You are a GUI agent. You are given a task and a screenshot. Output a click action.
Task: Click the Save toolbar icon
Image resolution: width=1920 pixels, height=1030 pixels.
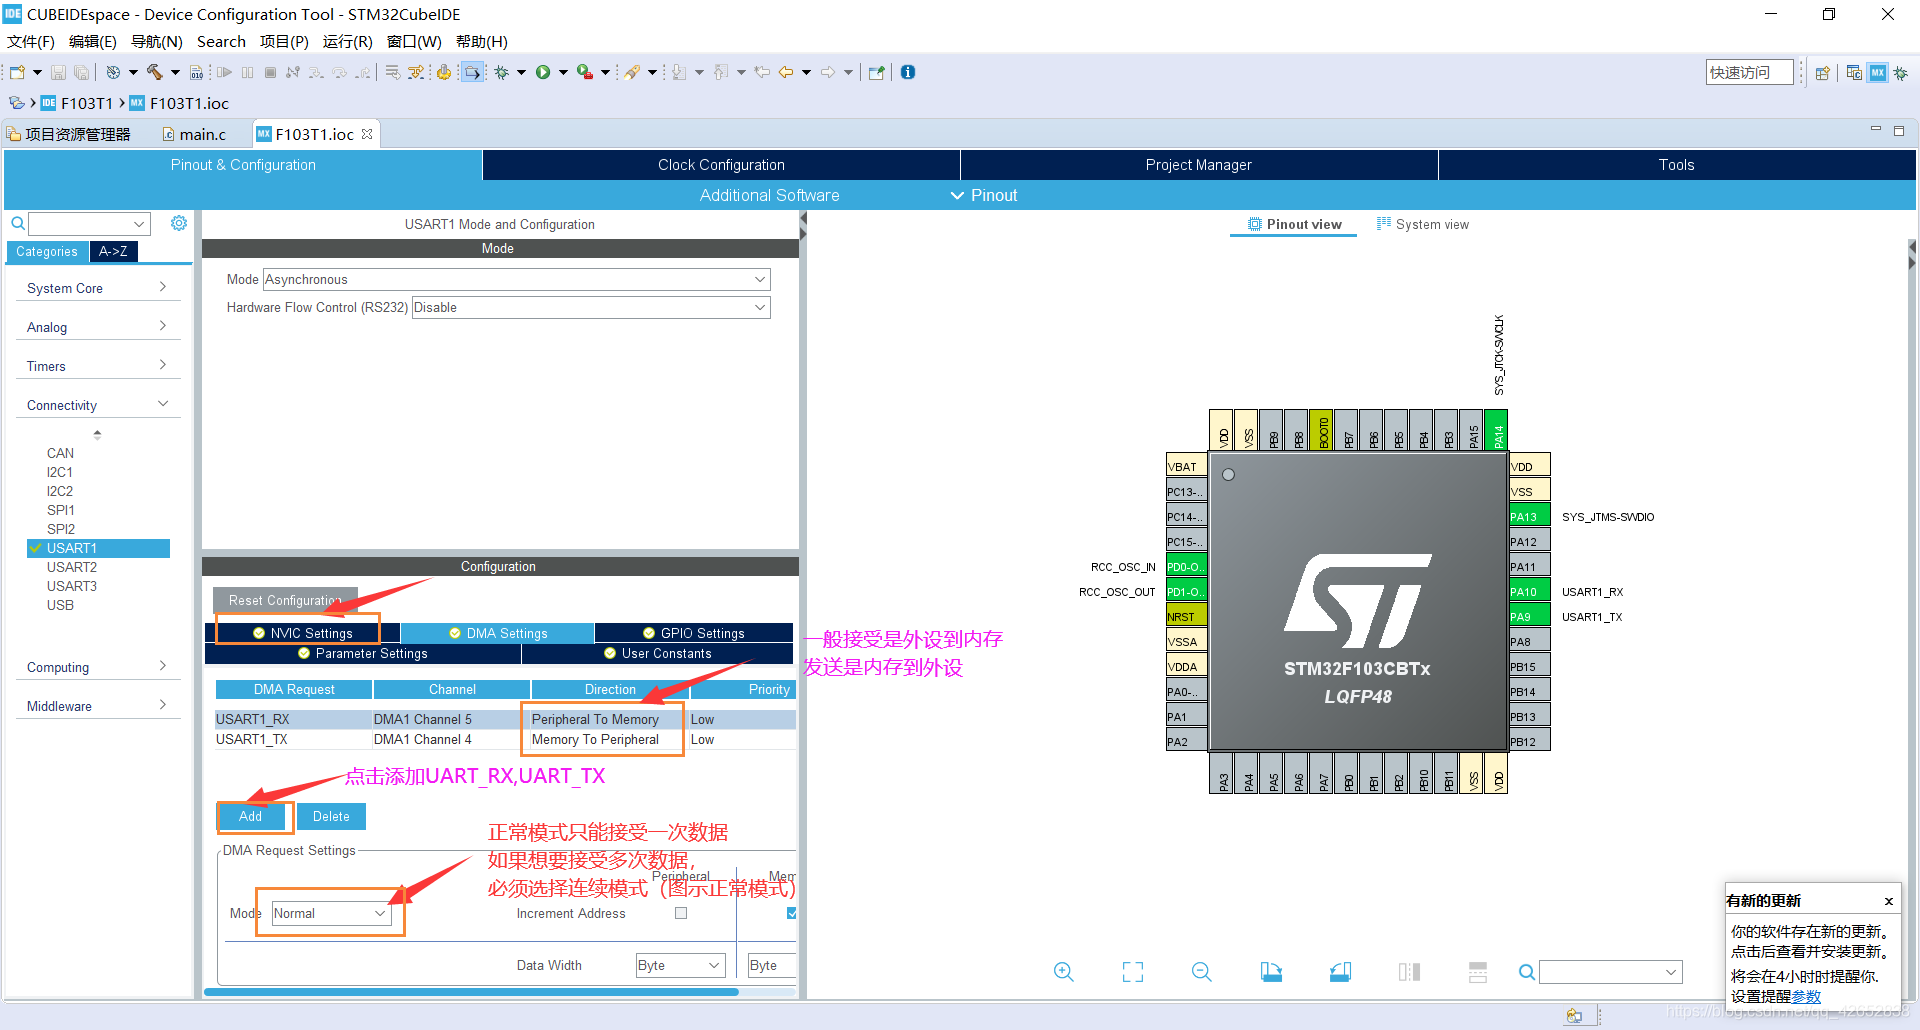(58, 72)
